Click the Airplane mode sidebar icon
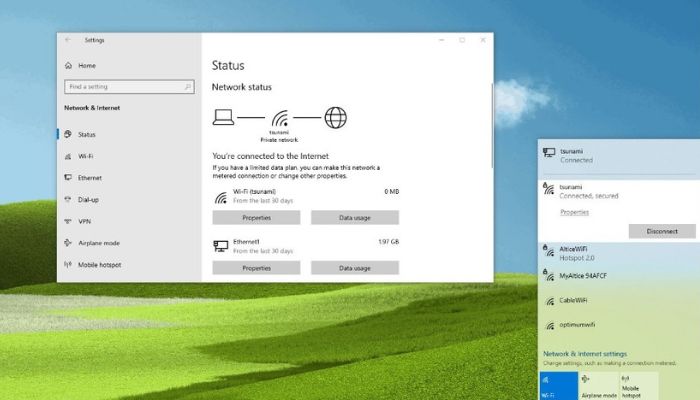Image resolution: width=700 pixels, height=400 pixels. (68, 242)
